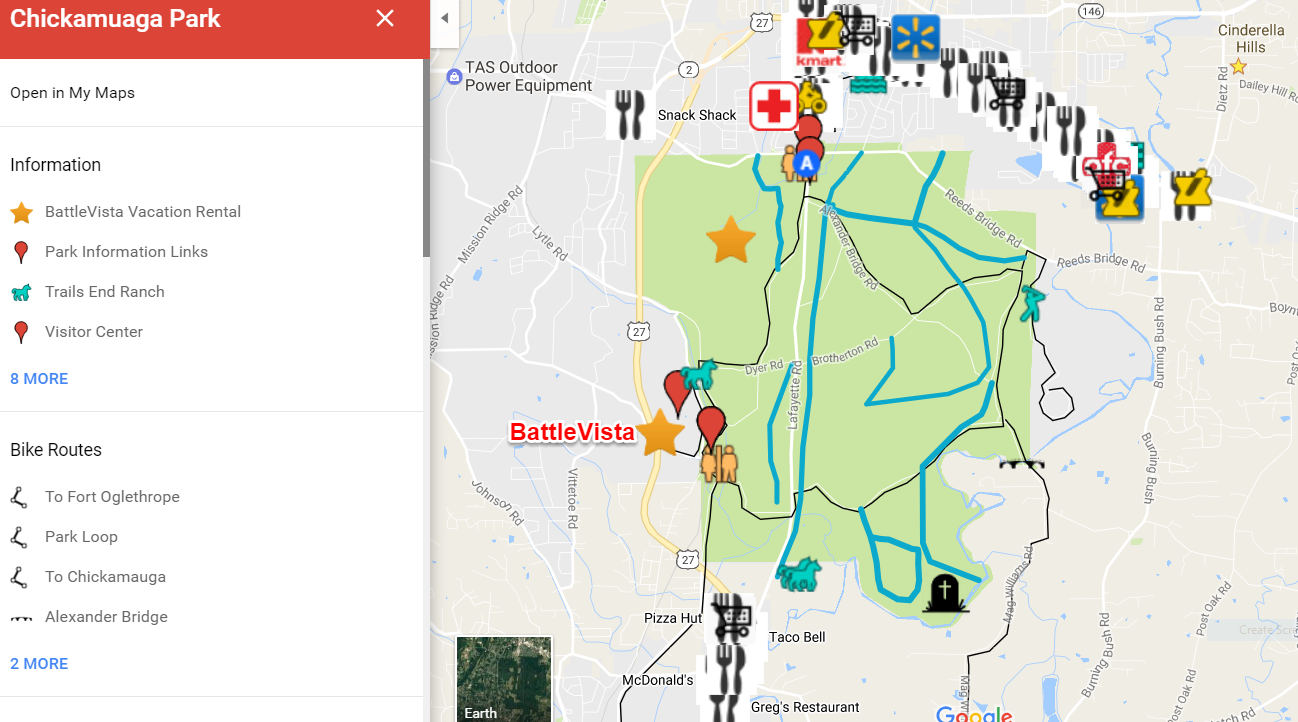Click the Information section heading
The height and width of the screenshot is (722, 1298).
pyautogui.click(x=55, y=165)
